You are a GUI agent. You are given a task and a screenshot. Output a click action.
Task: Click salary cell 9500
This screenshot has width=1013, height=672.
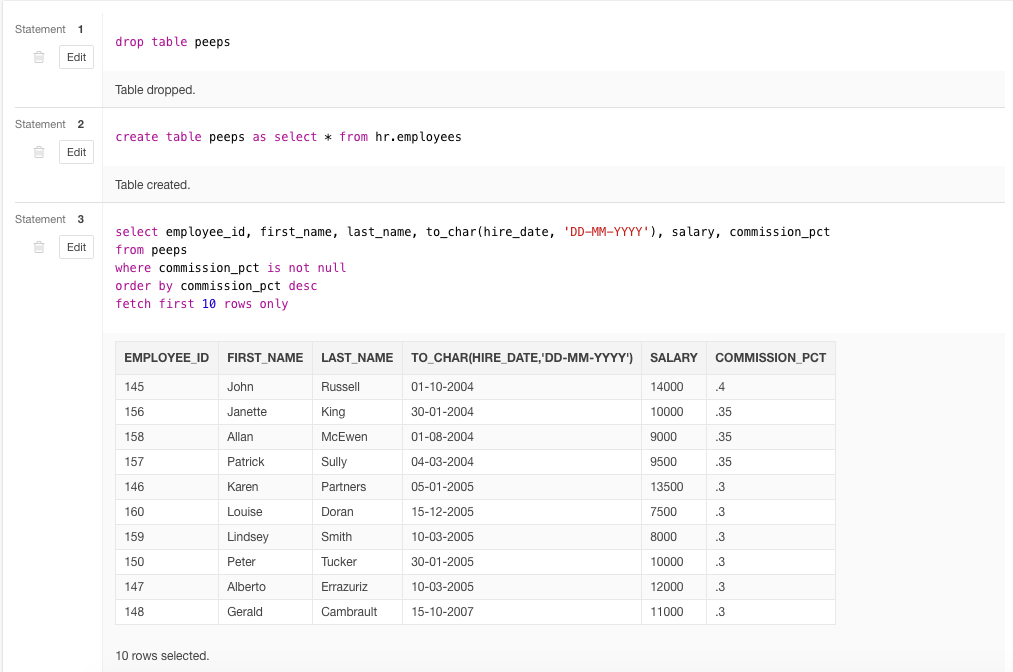pos(674,462)
